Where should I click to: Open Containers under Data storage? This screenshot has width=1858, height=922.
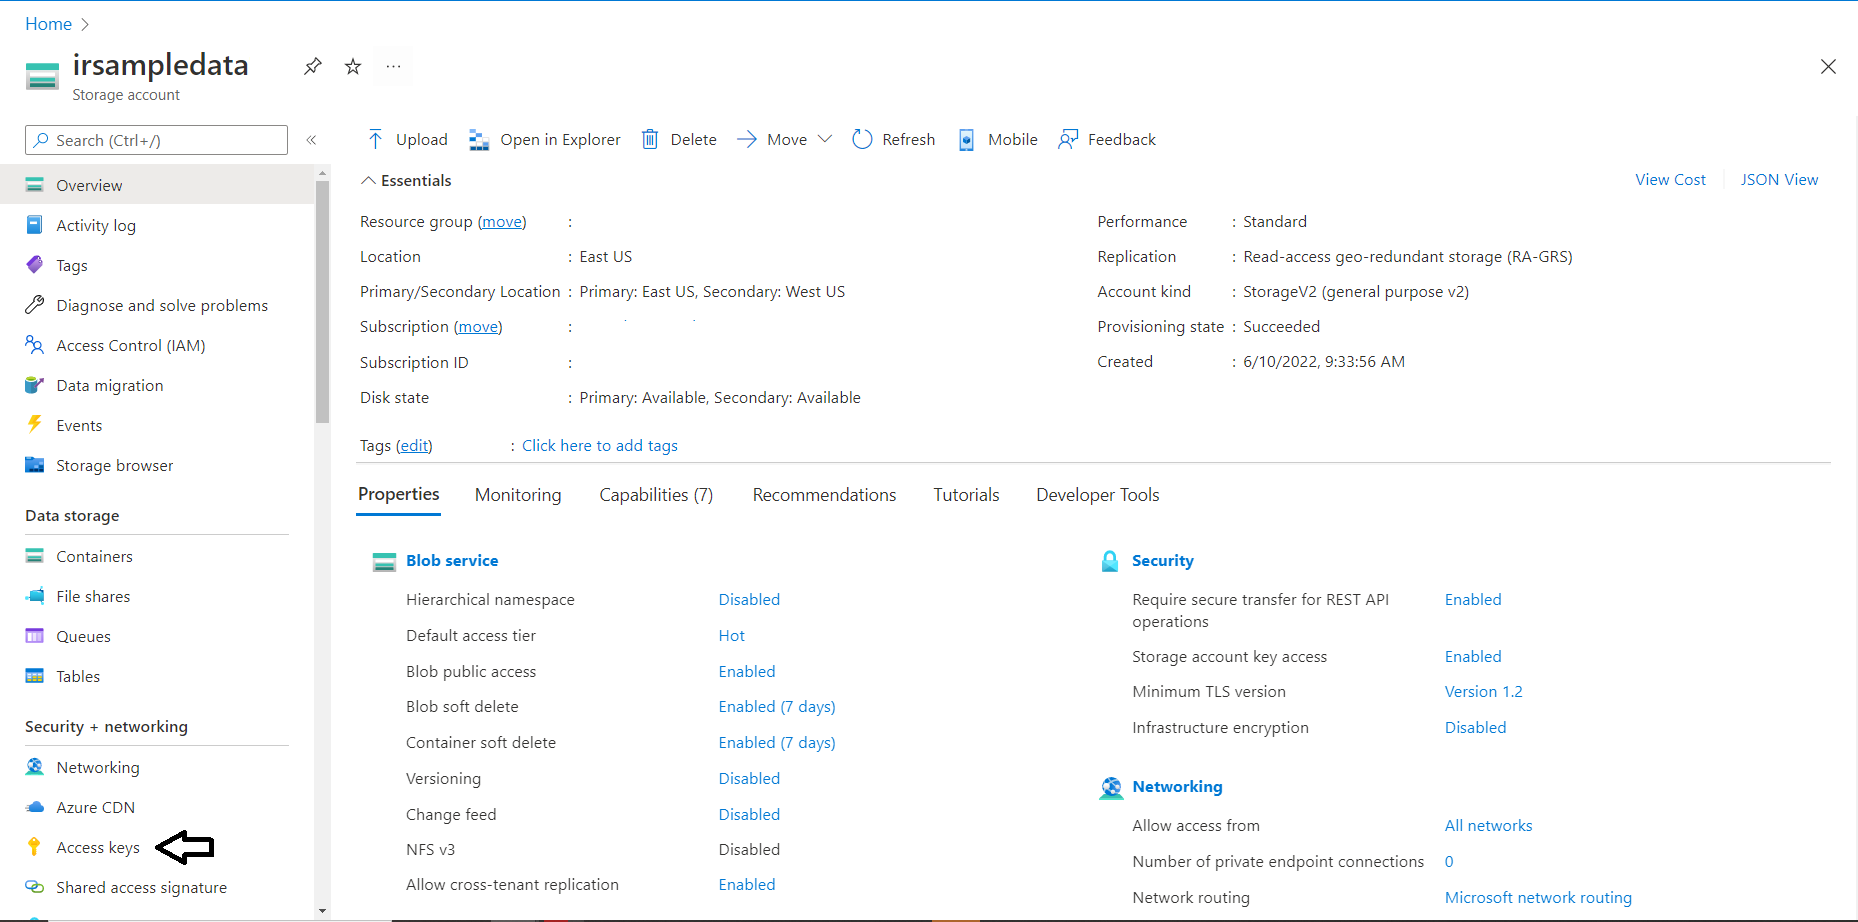pyautogui.click(x=94, y=556)
